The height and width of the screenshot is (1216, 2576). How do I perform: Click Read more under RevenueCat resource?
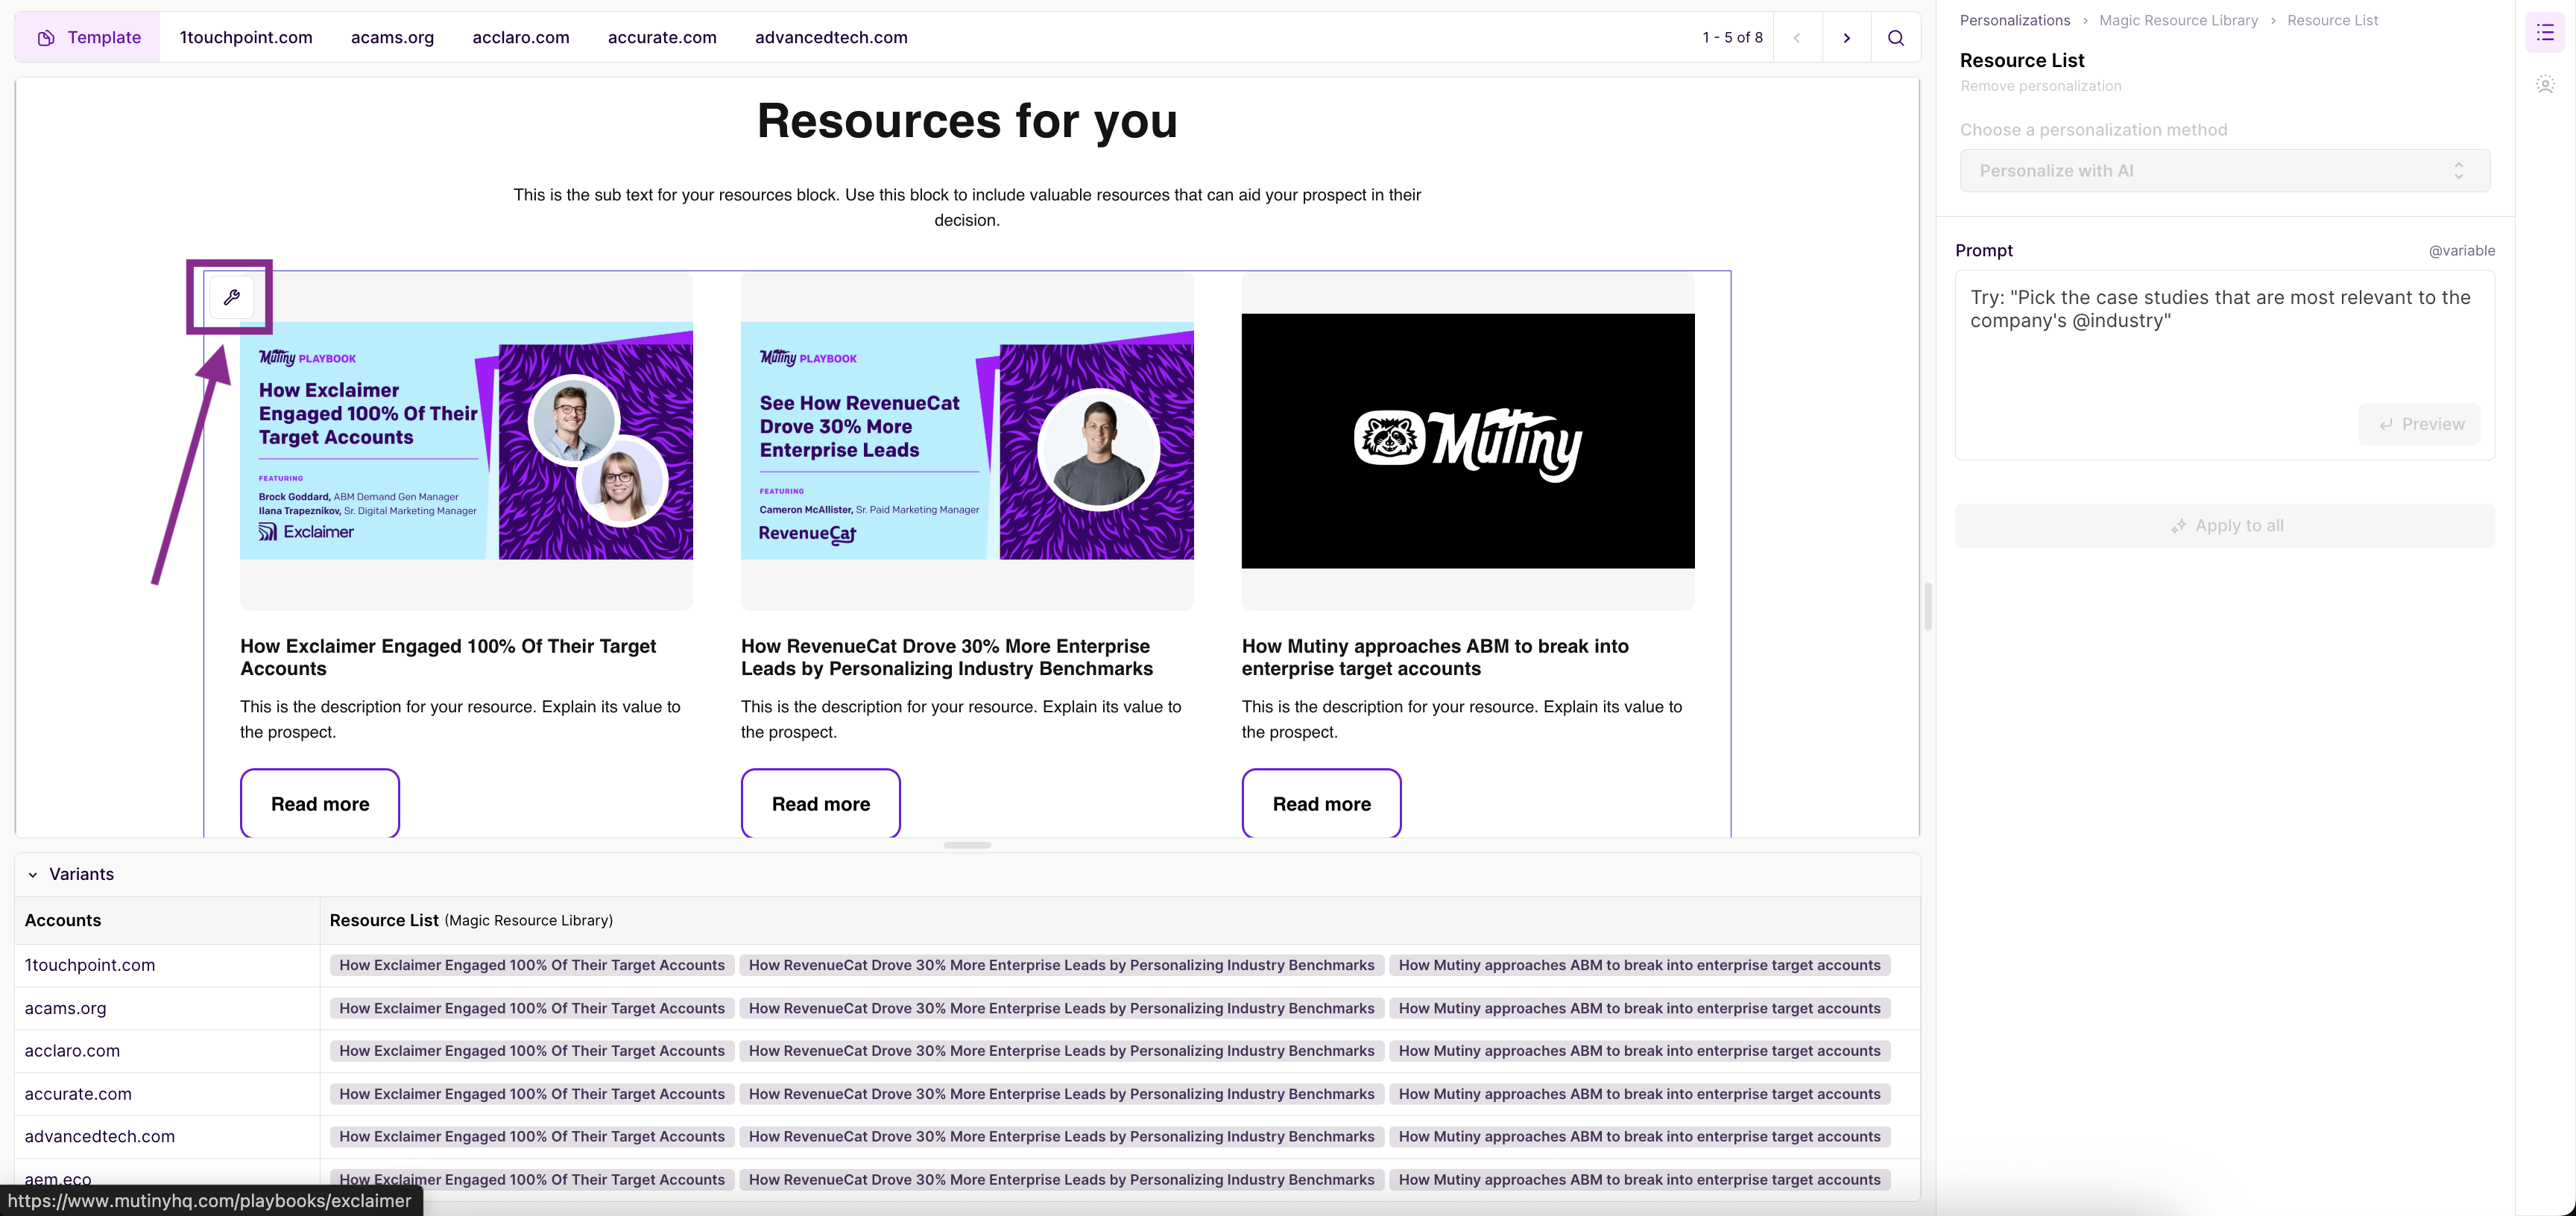(x=821, y=803)
